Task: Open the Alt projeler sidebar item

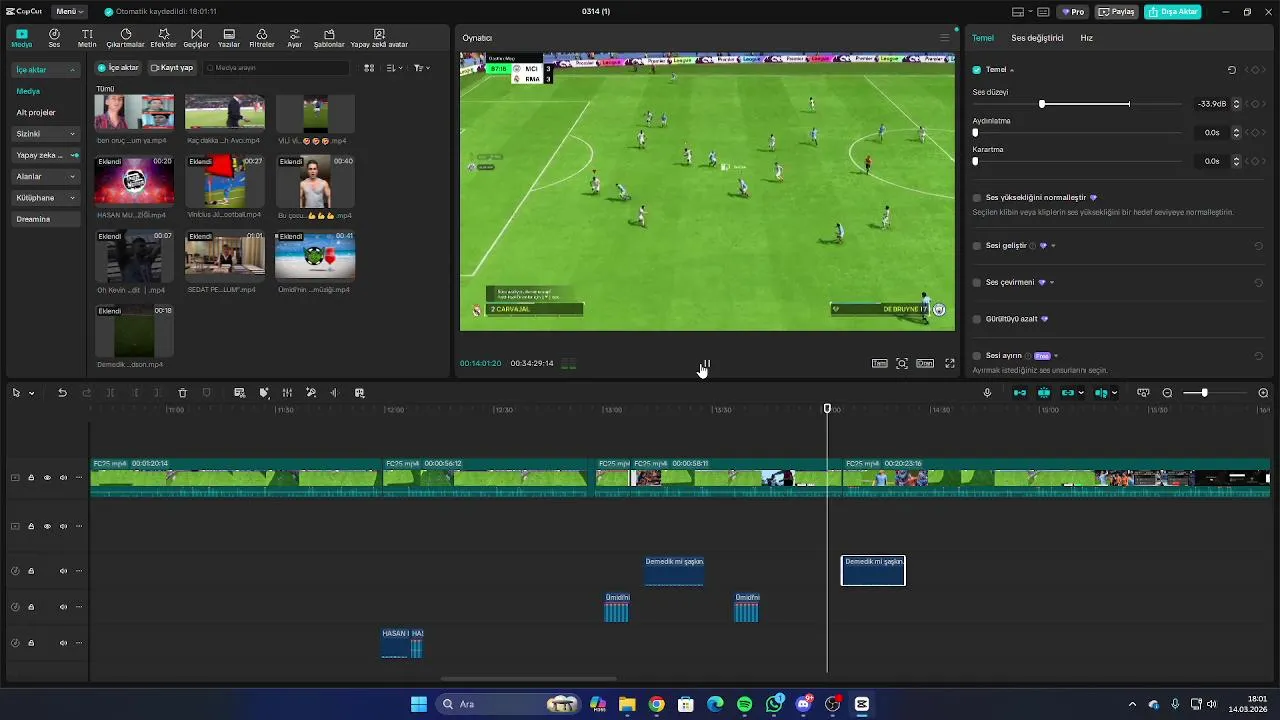Action: tap(36, 113)
